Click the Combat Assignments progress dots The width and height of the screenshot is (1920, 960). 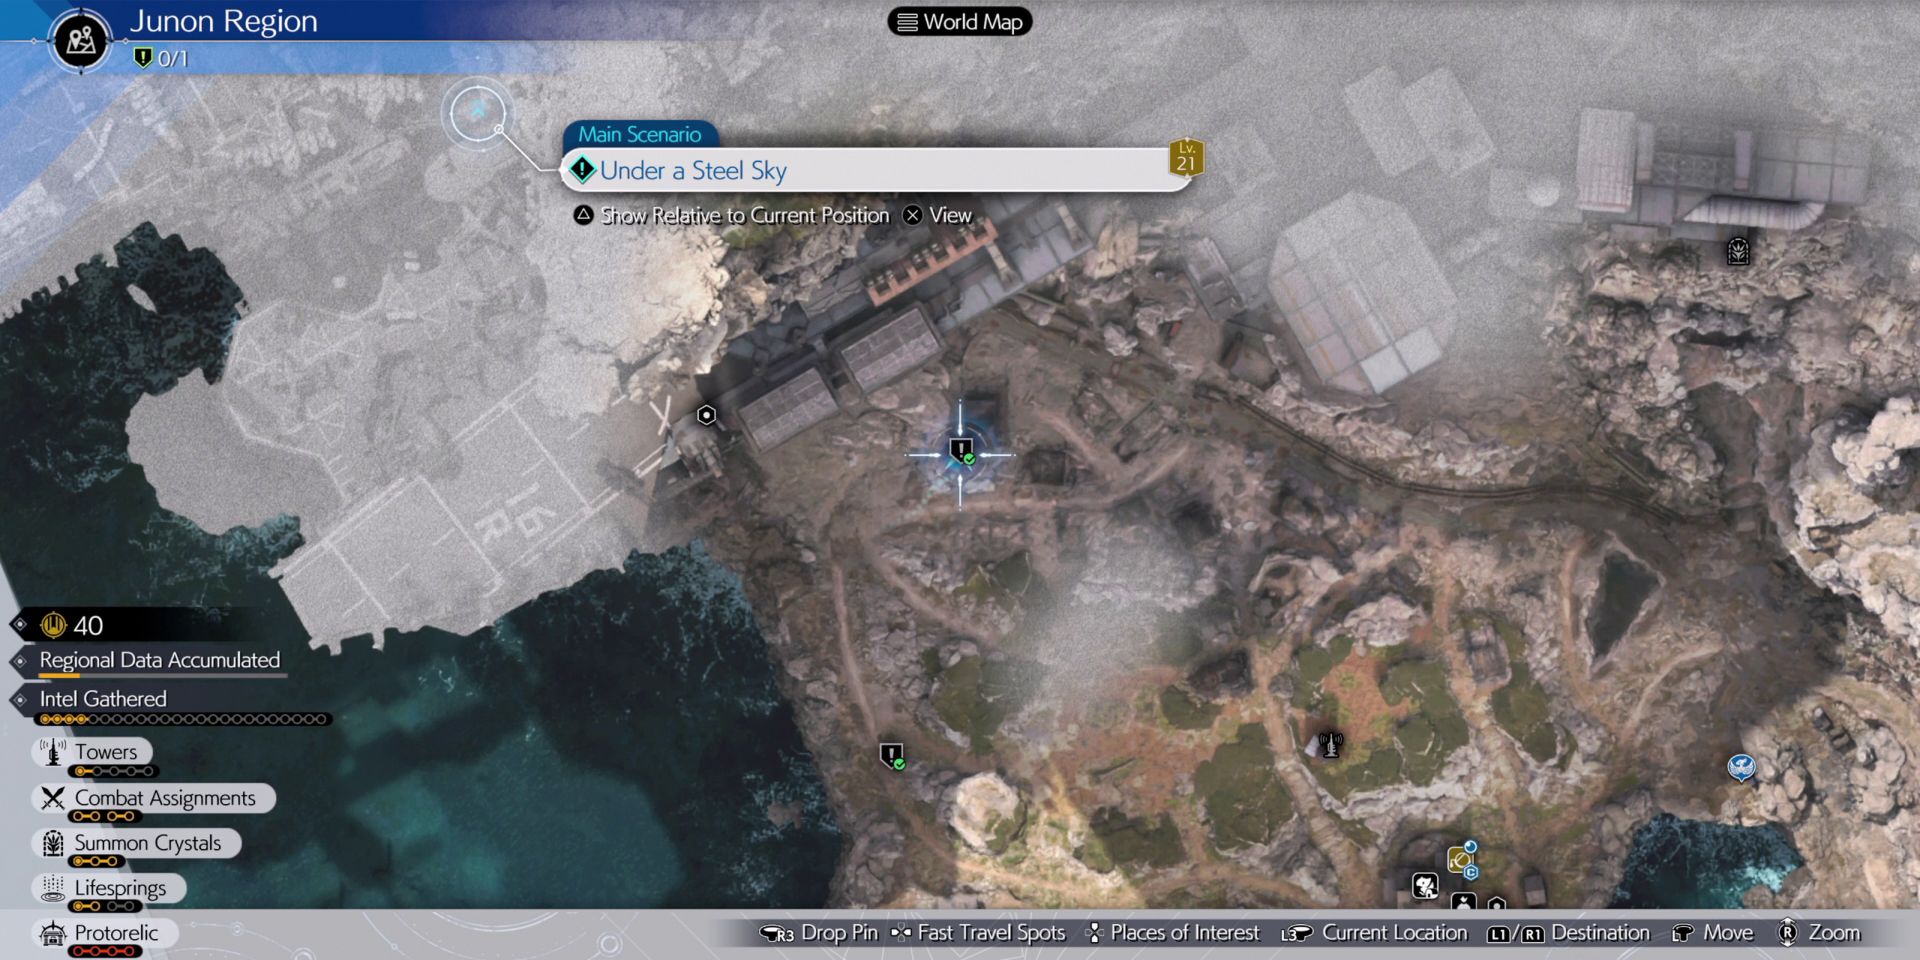coord(104,816)
